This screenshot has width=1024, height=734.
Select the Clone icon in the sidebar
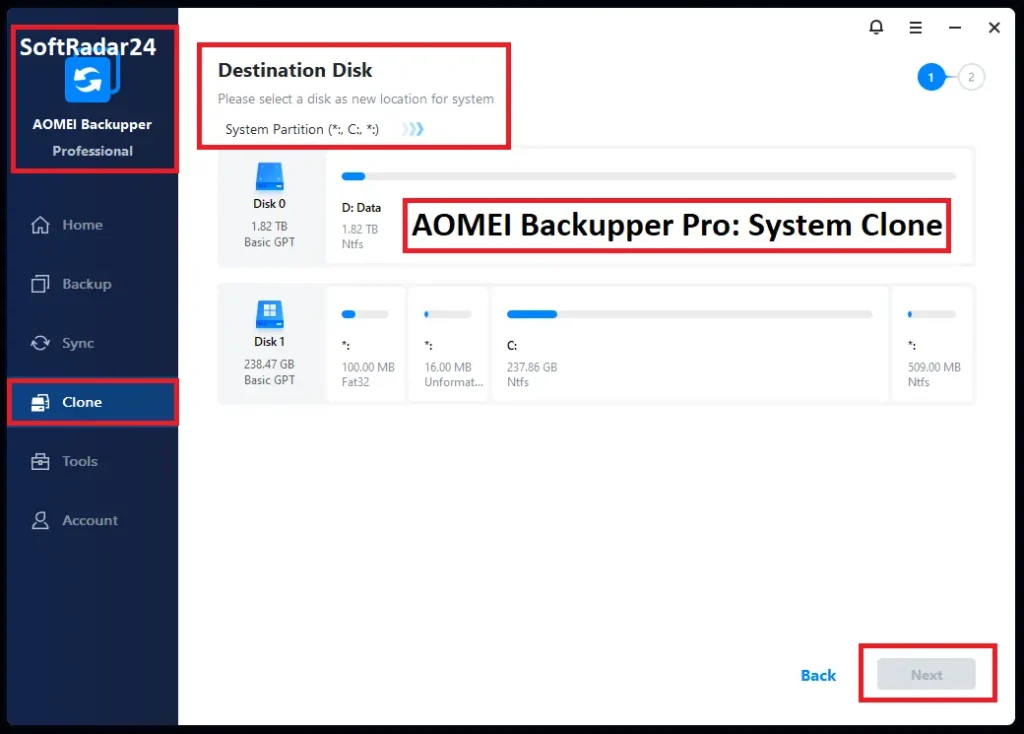pyautogui.click(x=40, y=402)
